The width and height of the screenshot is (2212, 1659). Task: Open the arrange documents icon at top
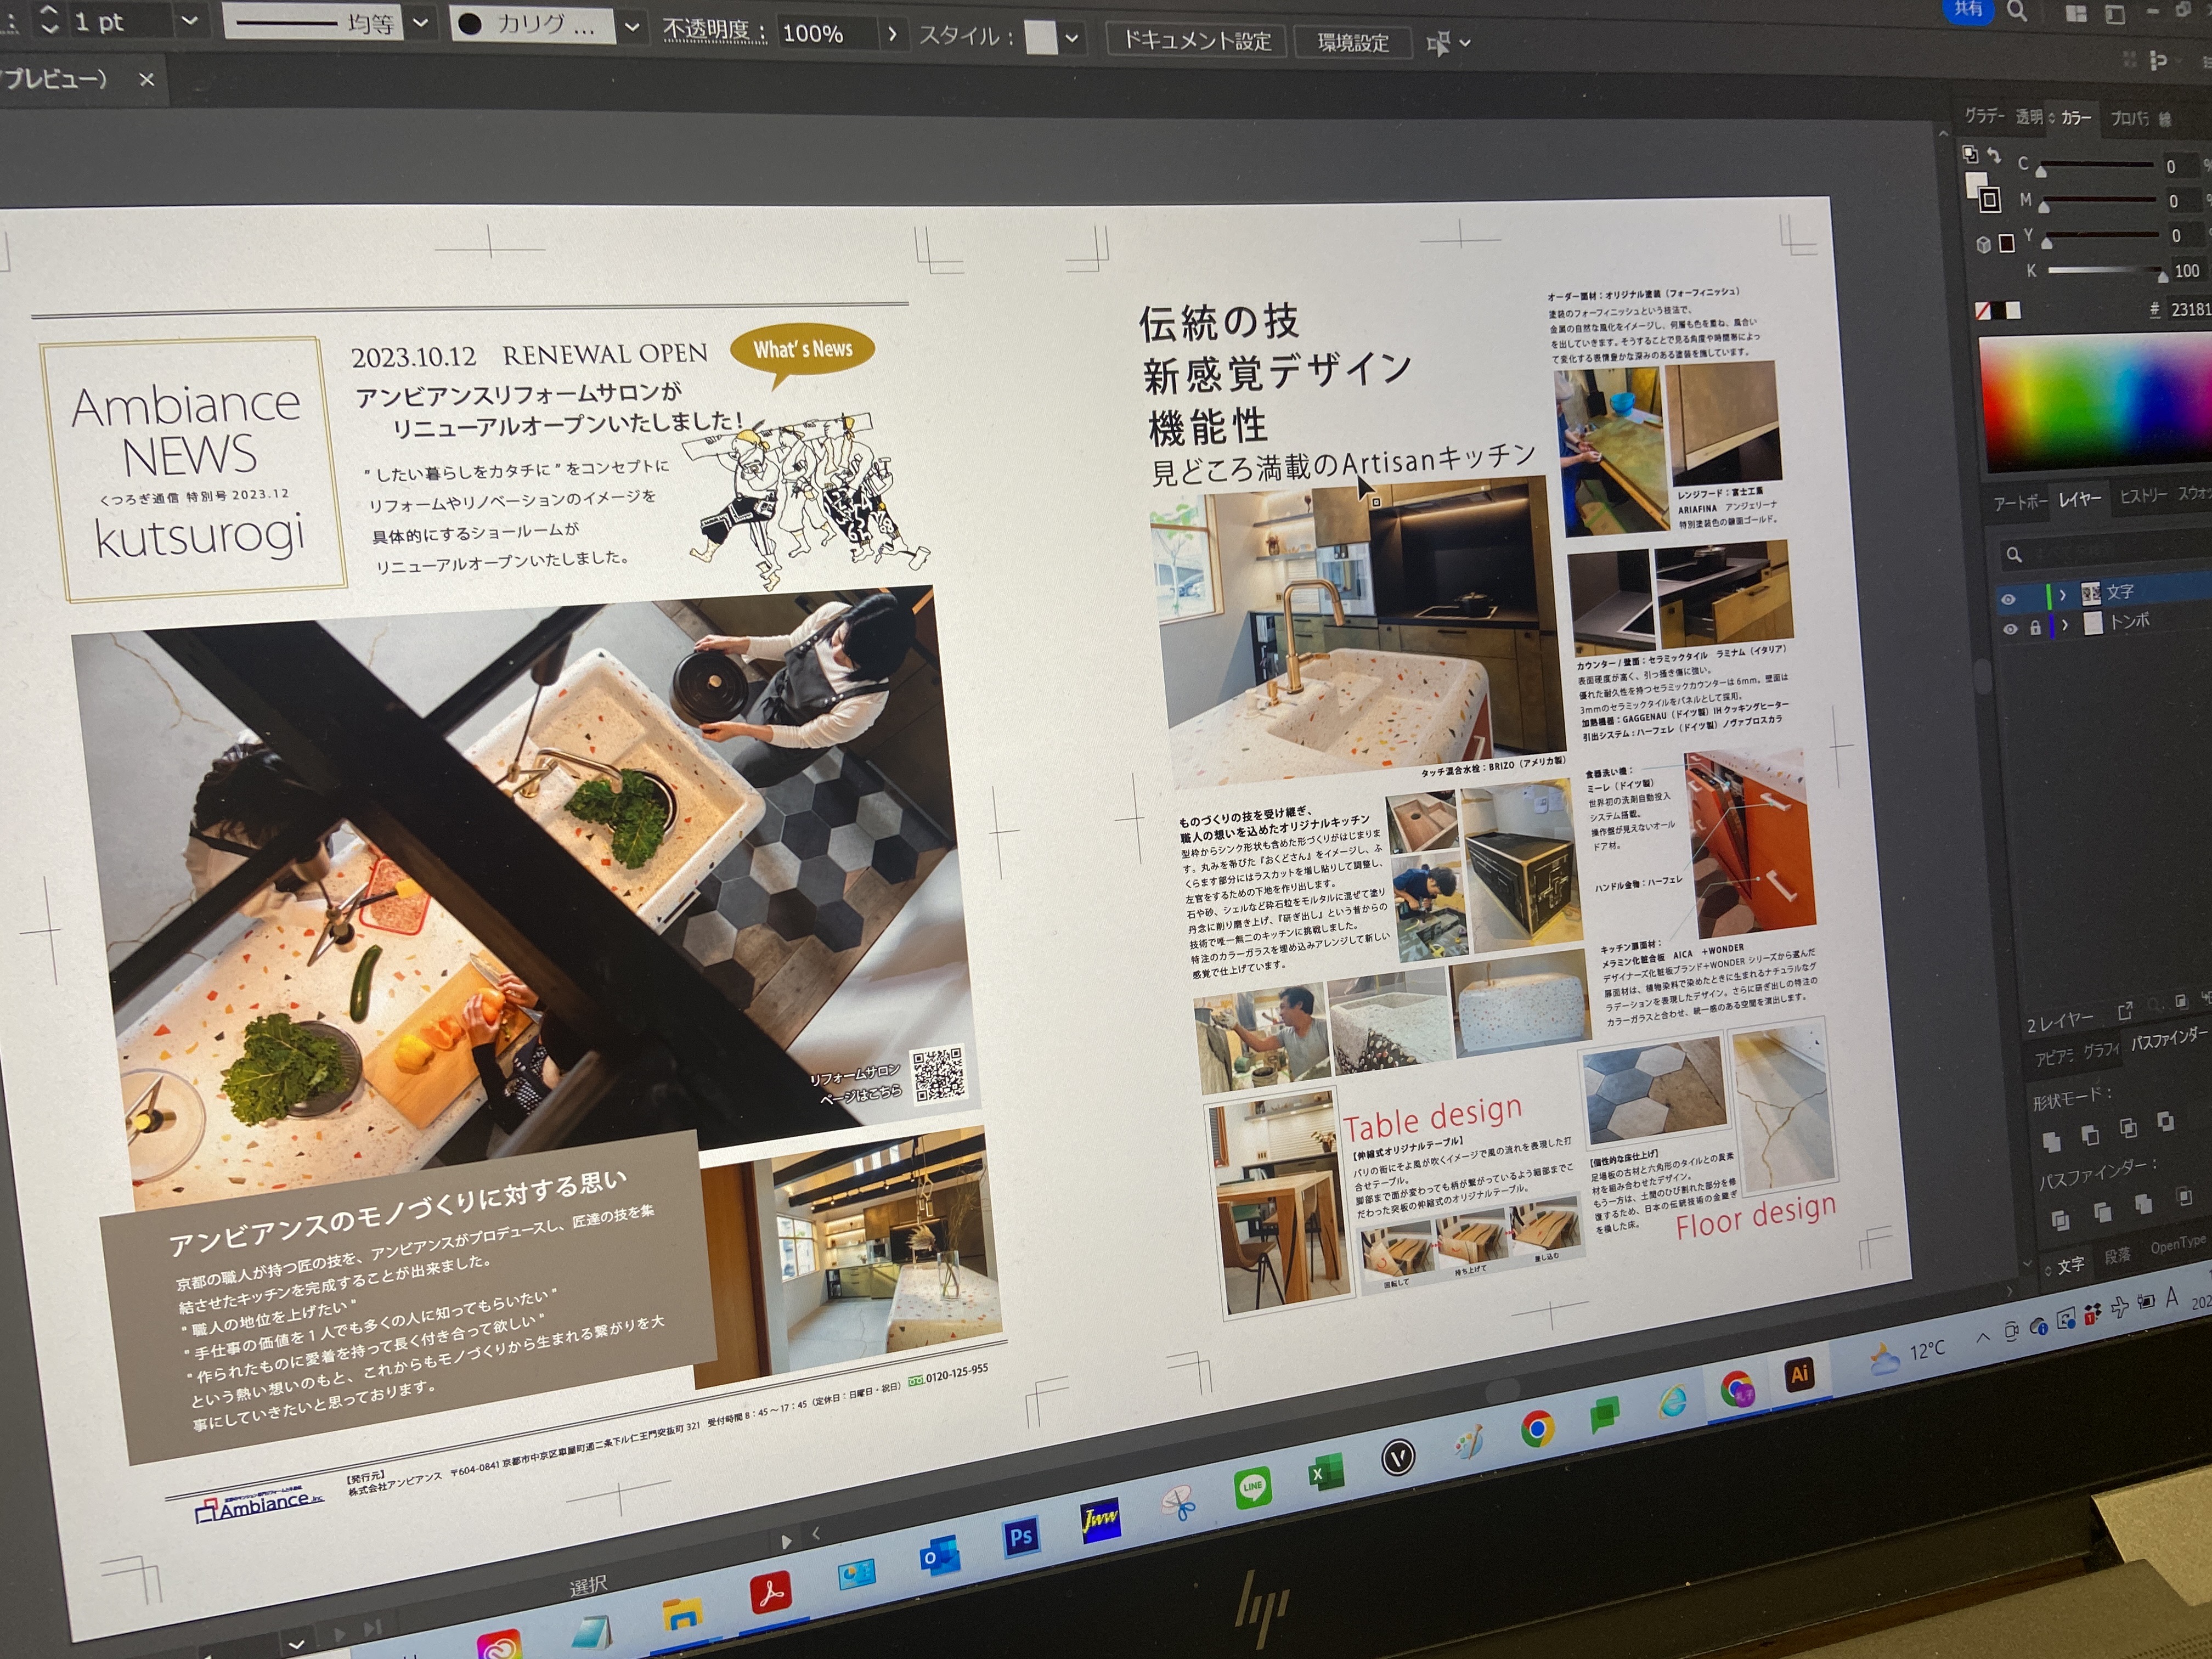click(x=2076, y=13)
